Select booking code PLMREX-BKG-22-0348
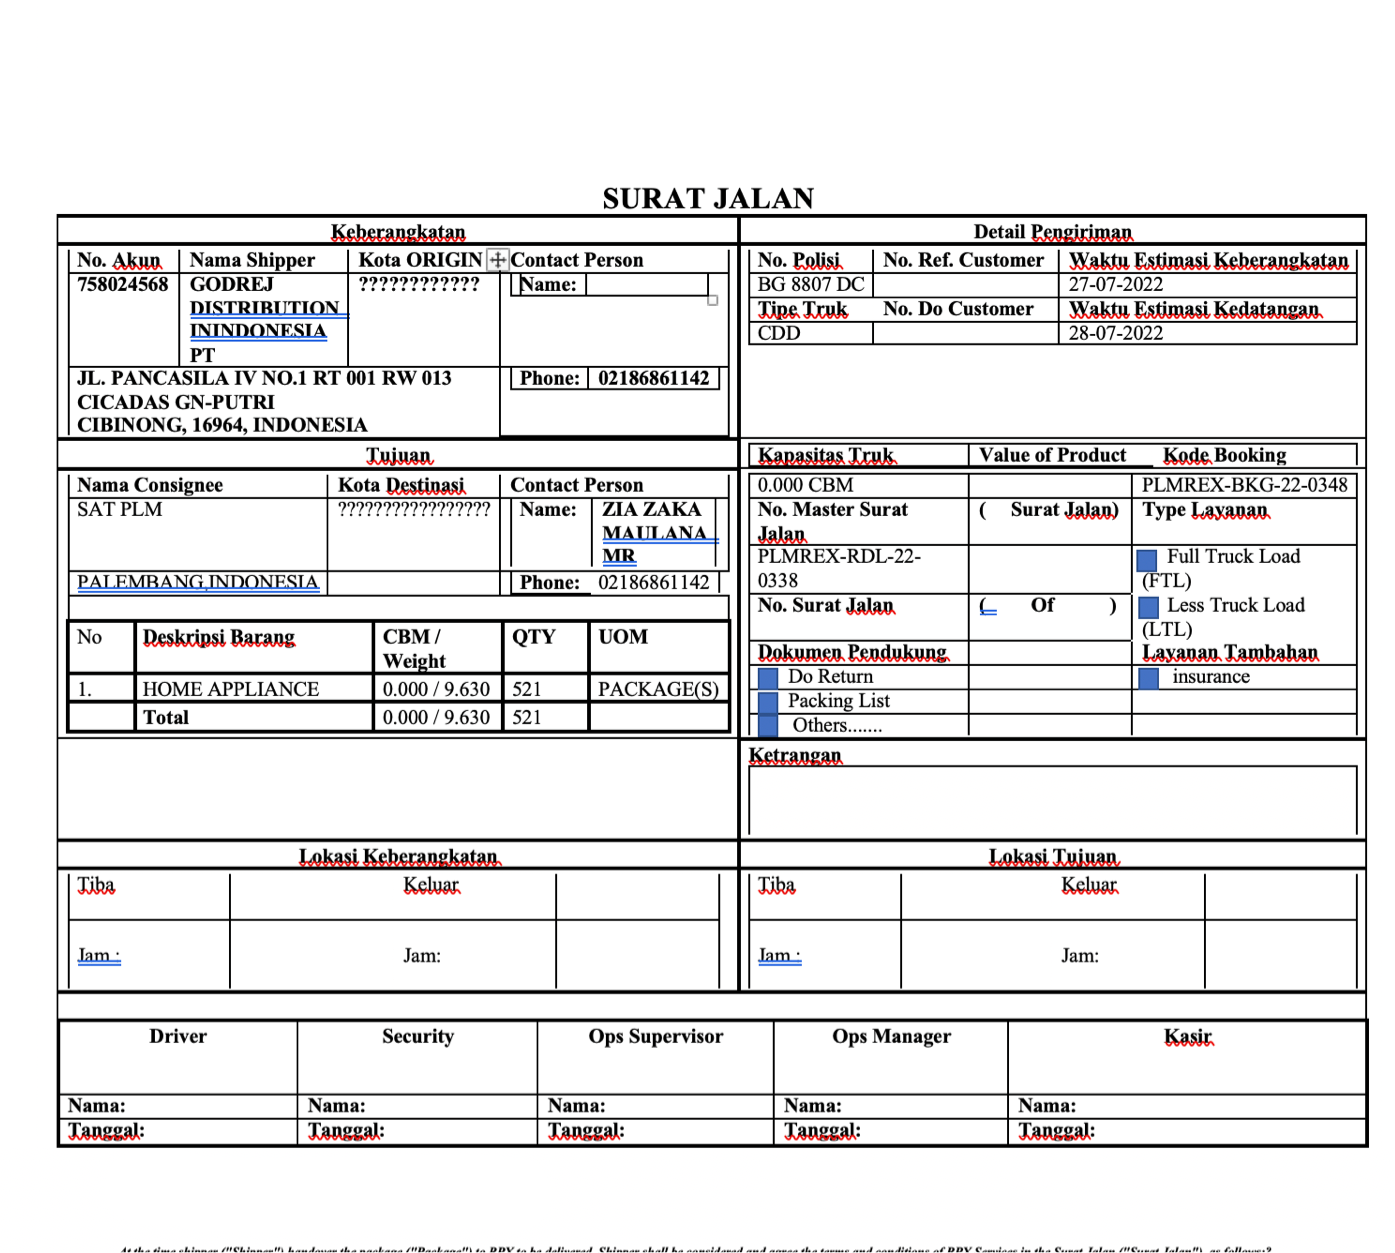 tap(1245, 485)
